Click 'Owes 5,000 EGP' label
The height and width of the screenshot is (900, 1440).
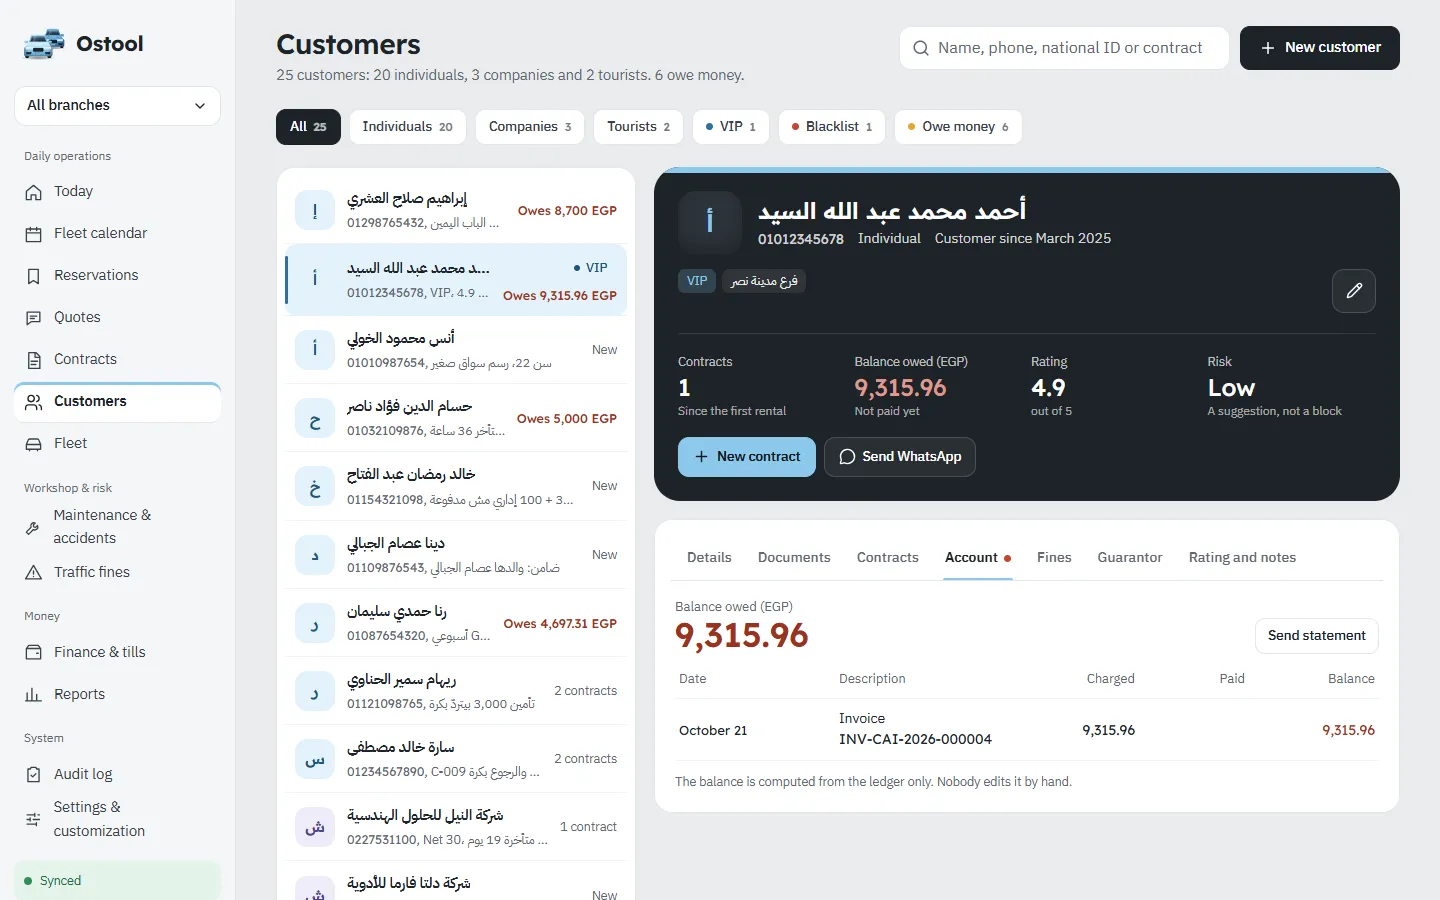click(x=567, y=419)
